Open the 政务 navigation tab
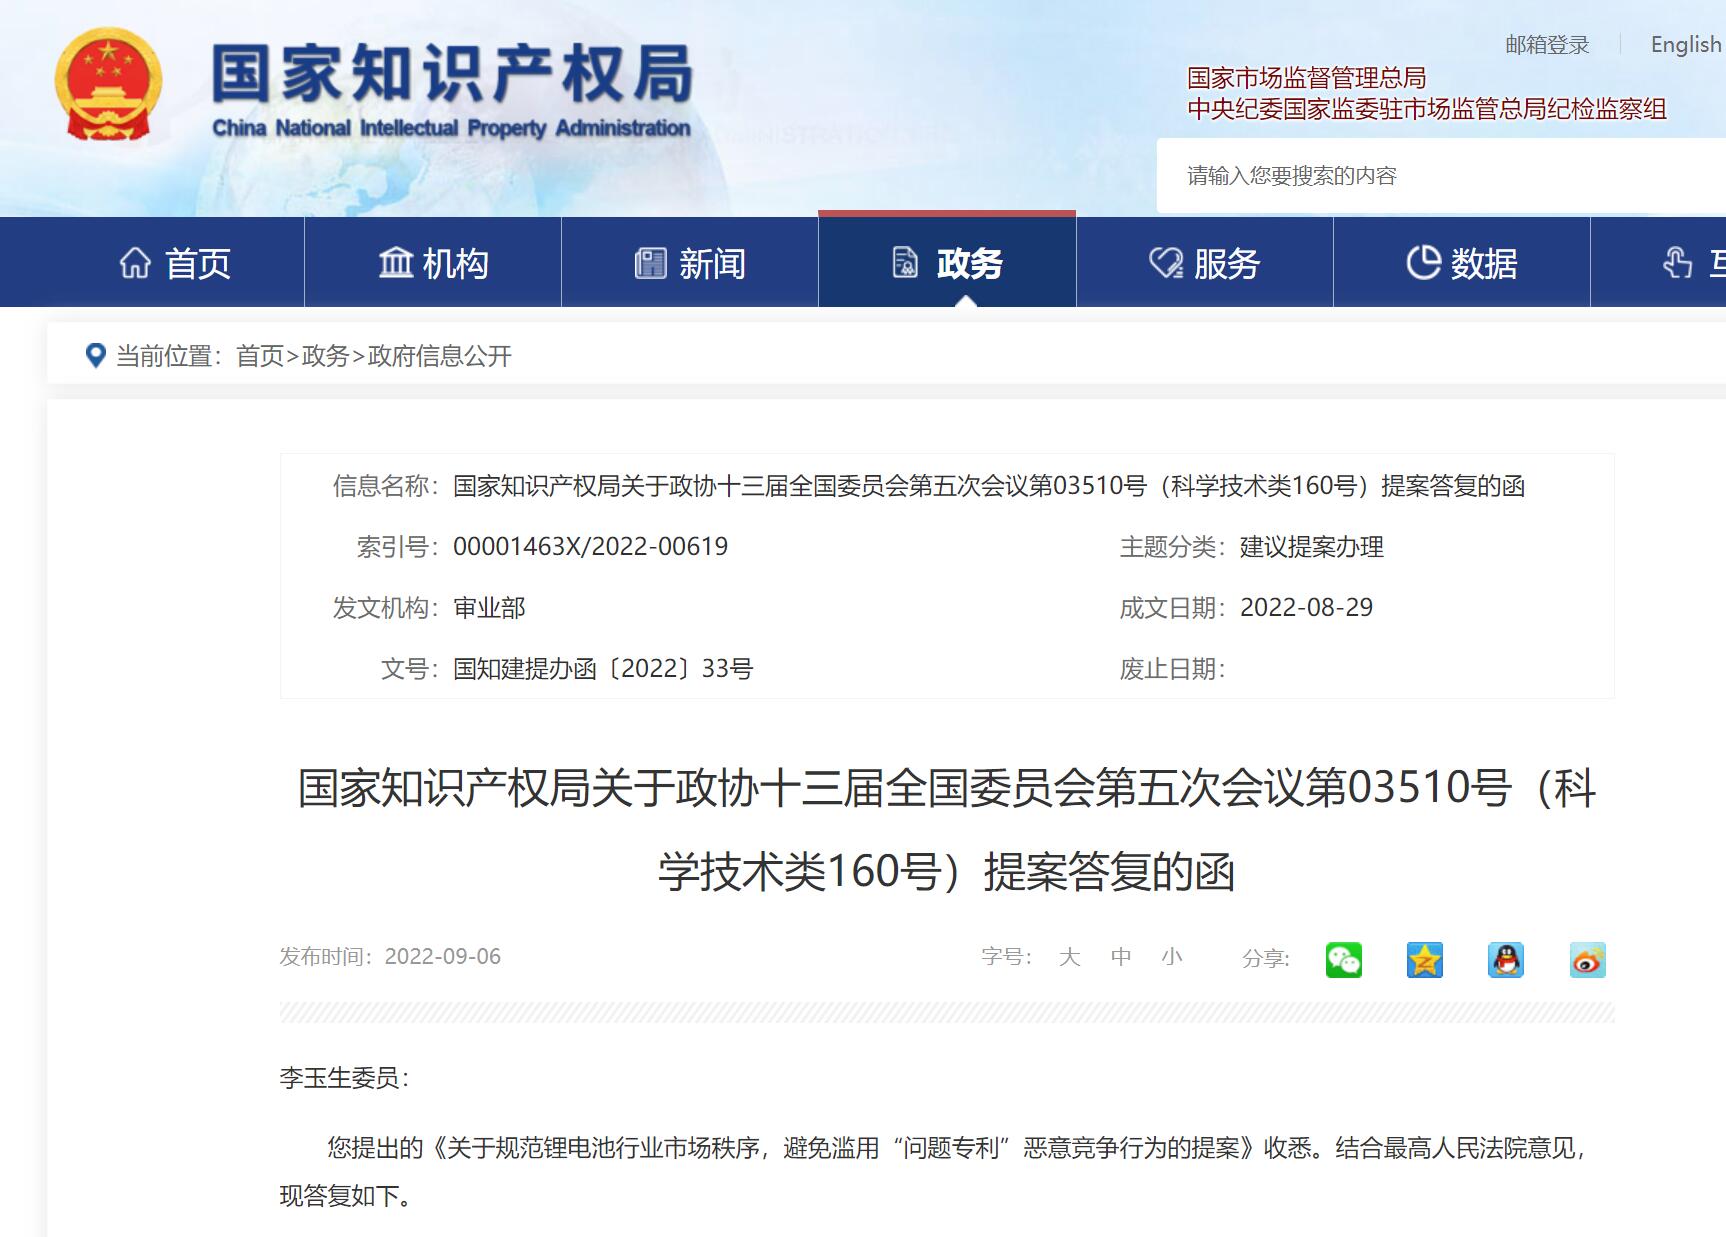The height and width of the screenshot is (1237, 1726). click(947, 263)
